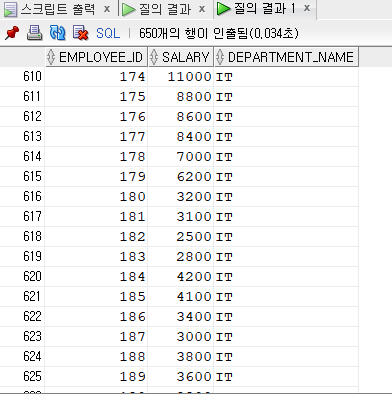Click sort arrows icon in EMPLOYEE_ID header
This screenshot has height=394, width=392.
coord(51,57)
